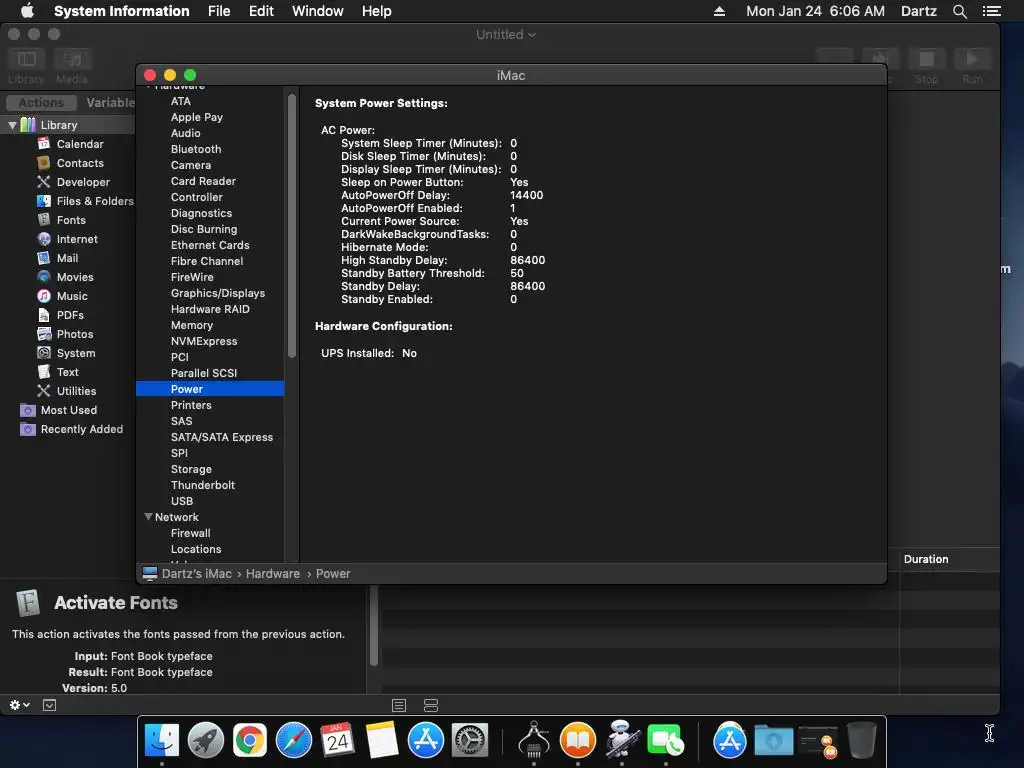Click the System Information sidebar scrollbar

(291, 225)
